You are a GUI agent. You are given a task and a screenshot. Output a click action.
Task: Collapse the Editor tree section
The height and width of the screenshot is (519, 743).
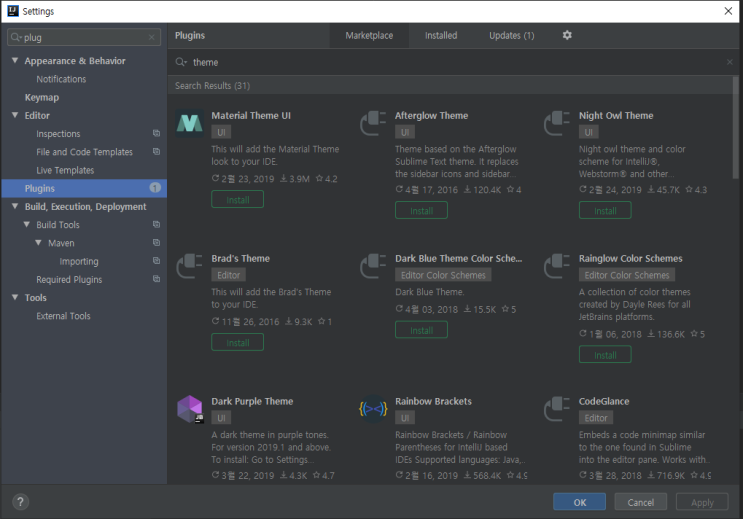pyautogui.click(x=15, y=115)
